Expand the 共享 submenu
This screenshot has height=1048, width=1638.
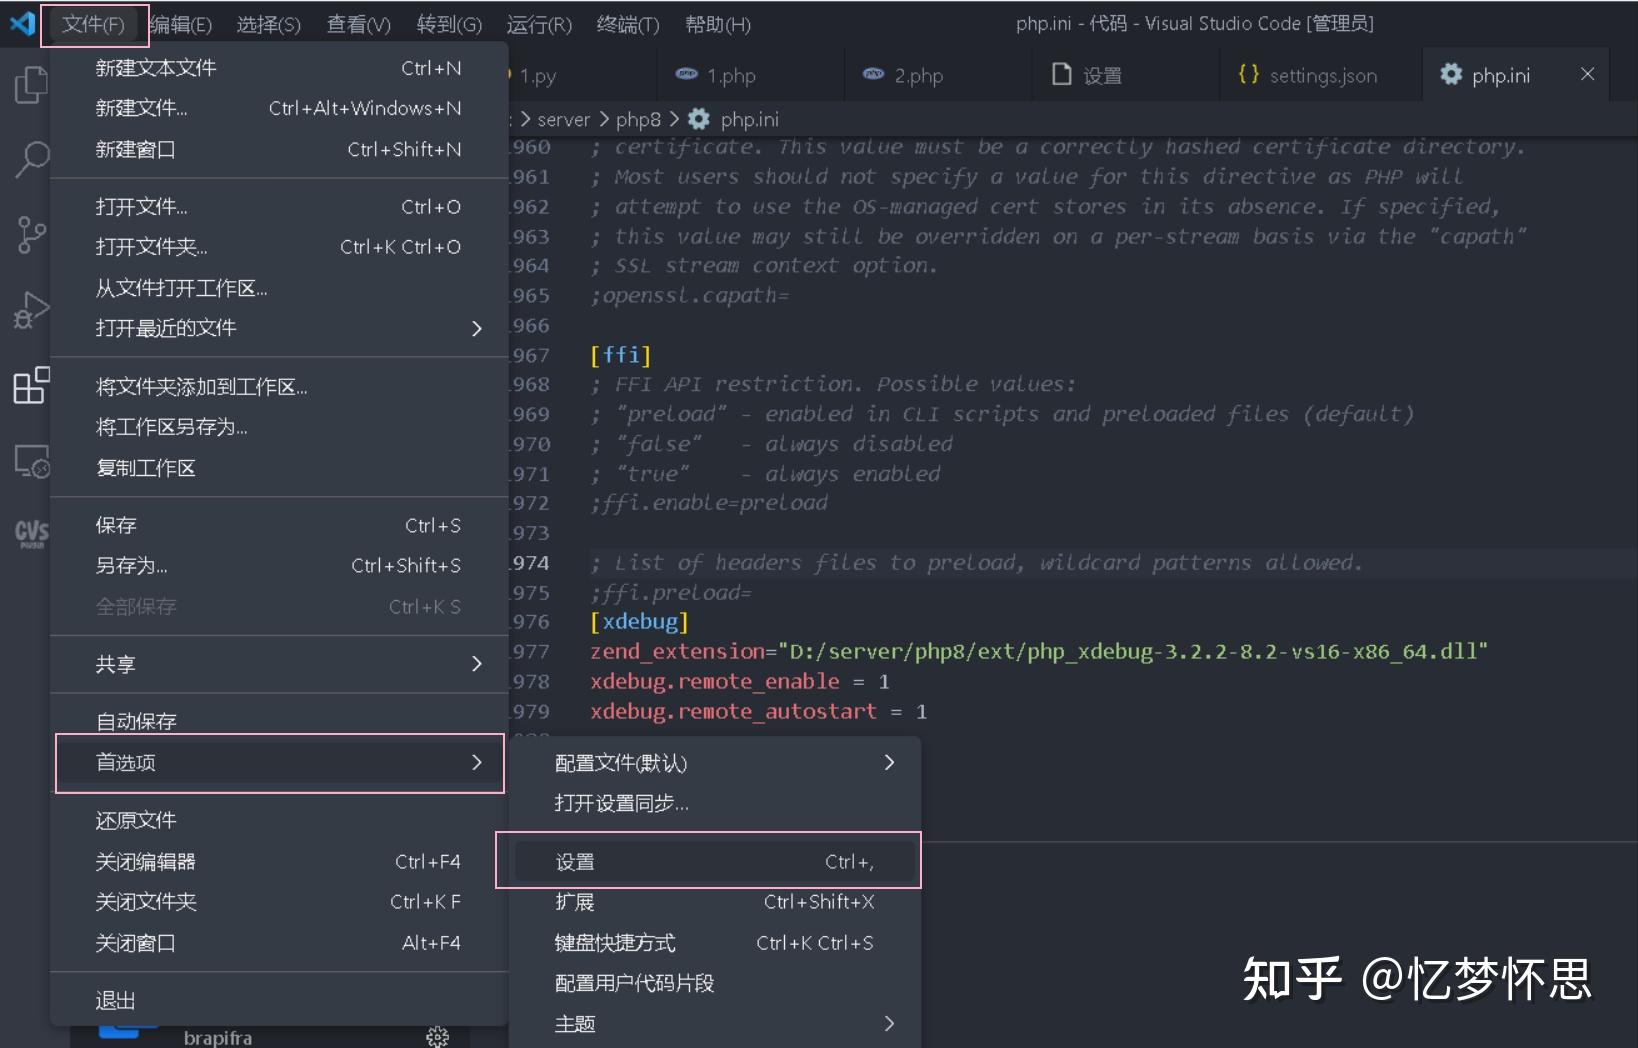tap(115, 663)
